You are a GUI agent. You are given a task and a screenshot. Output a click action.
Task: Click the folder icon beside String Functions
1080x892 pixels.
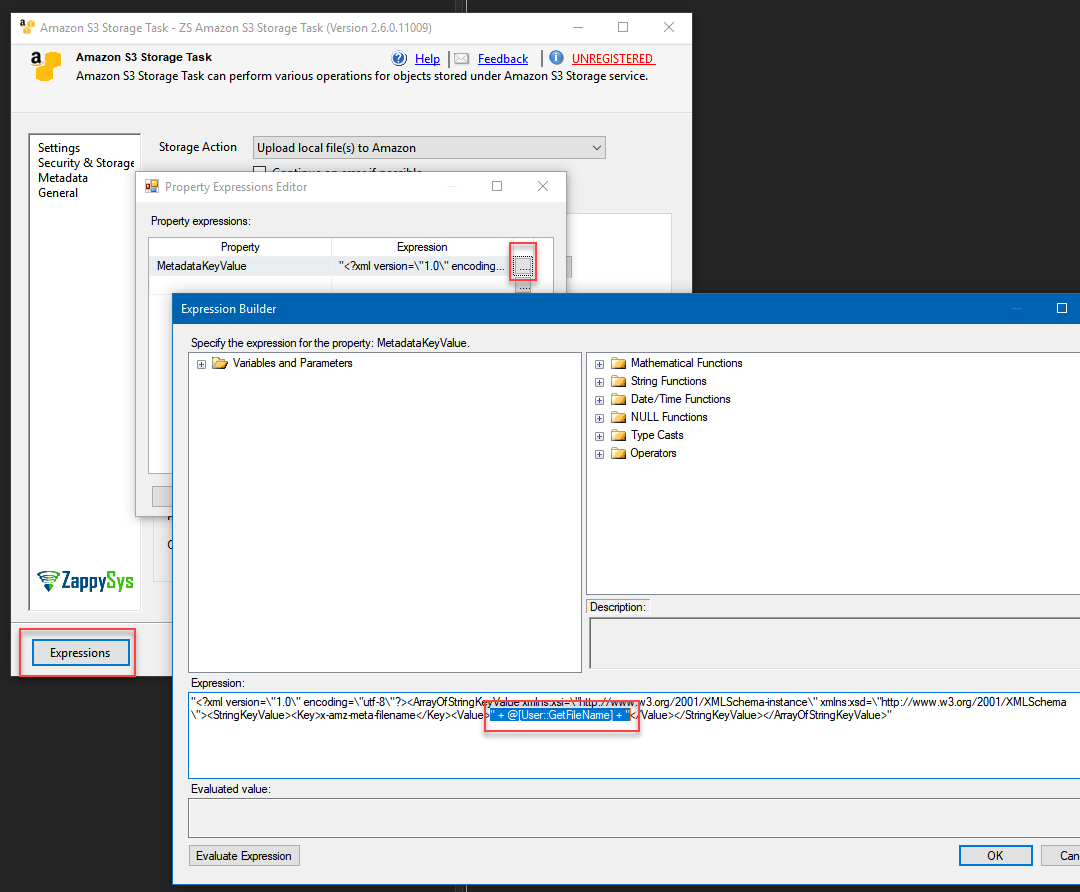617,381
